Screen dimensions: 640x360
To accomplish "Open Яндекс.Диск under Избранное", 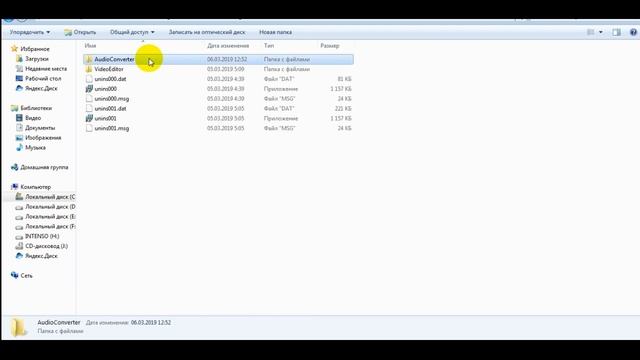I will [41, 88].
